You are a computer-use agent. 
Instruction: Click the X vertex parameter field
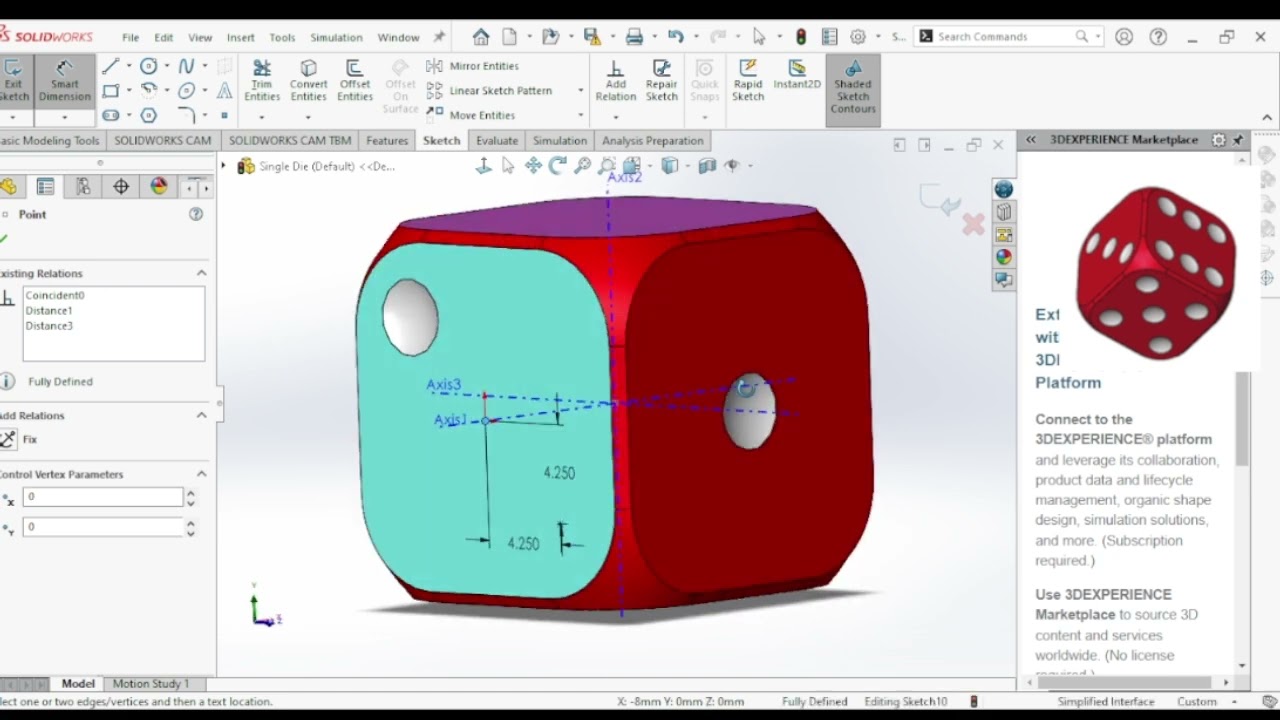click(103, 496)
